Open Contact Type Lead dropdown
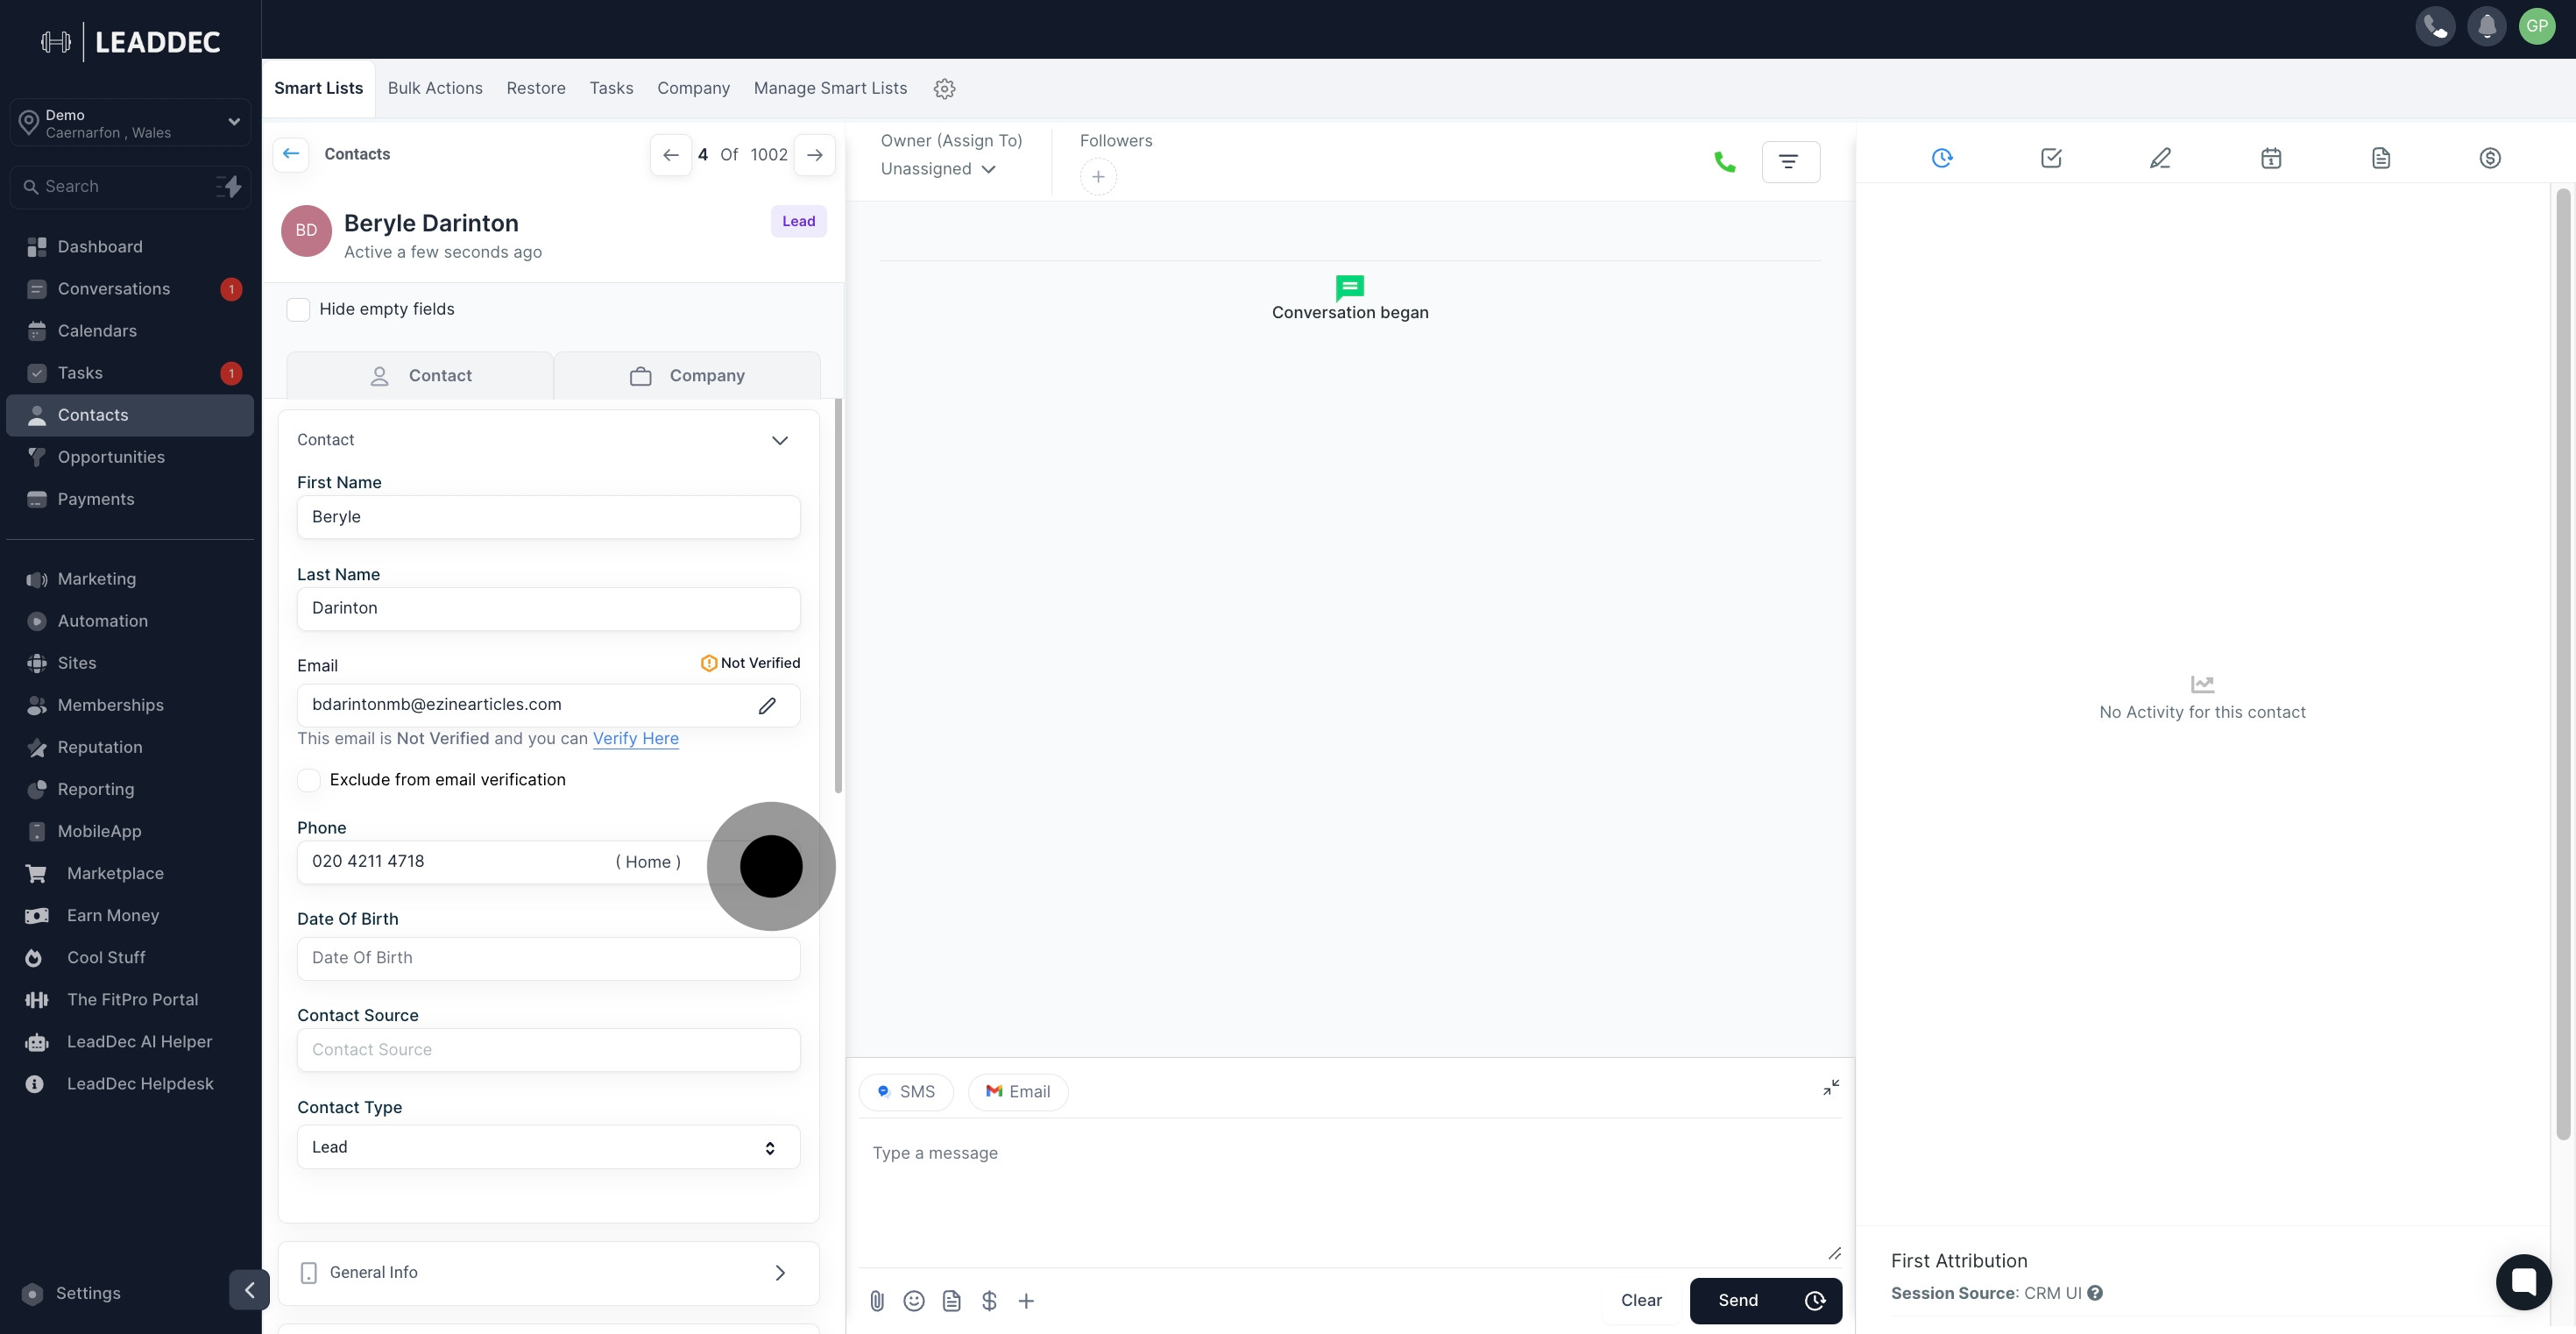 (548, 1148)
